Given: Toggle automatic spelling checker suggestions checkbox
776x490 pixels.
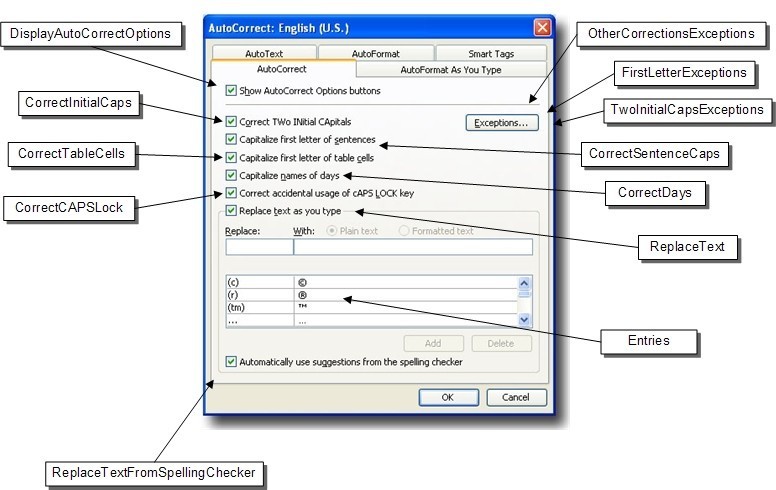Looking at the screenshot, I should pyautogui.click(x=231, y=361).
